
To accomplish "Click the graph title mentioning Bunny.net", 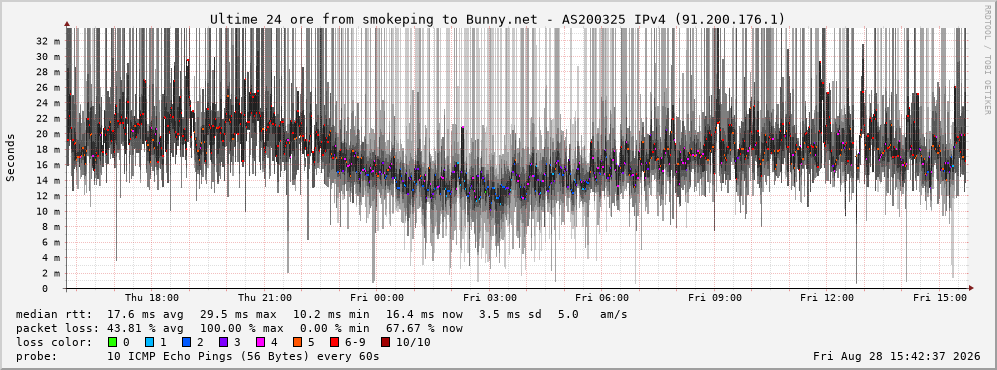I will tap(497, 20).
